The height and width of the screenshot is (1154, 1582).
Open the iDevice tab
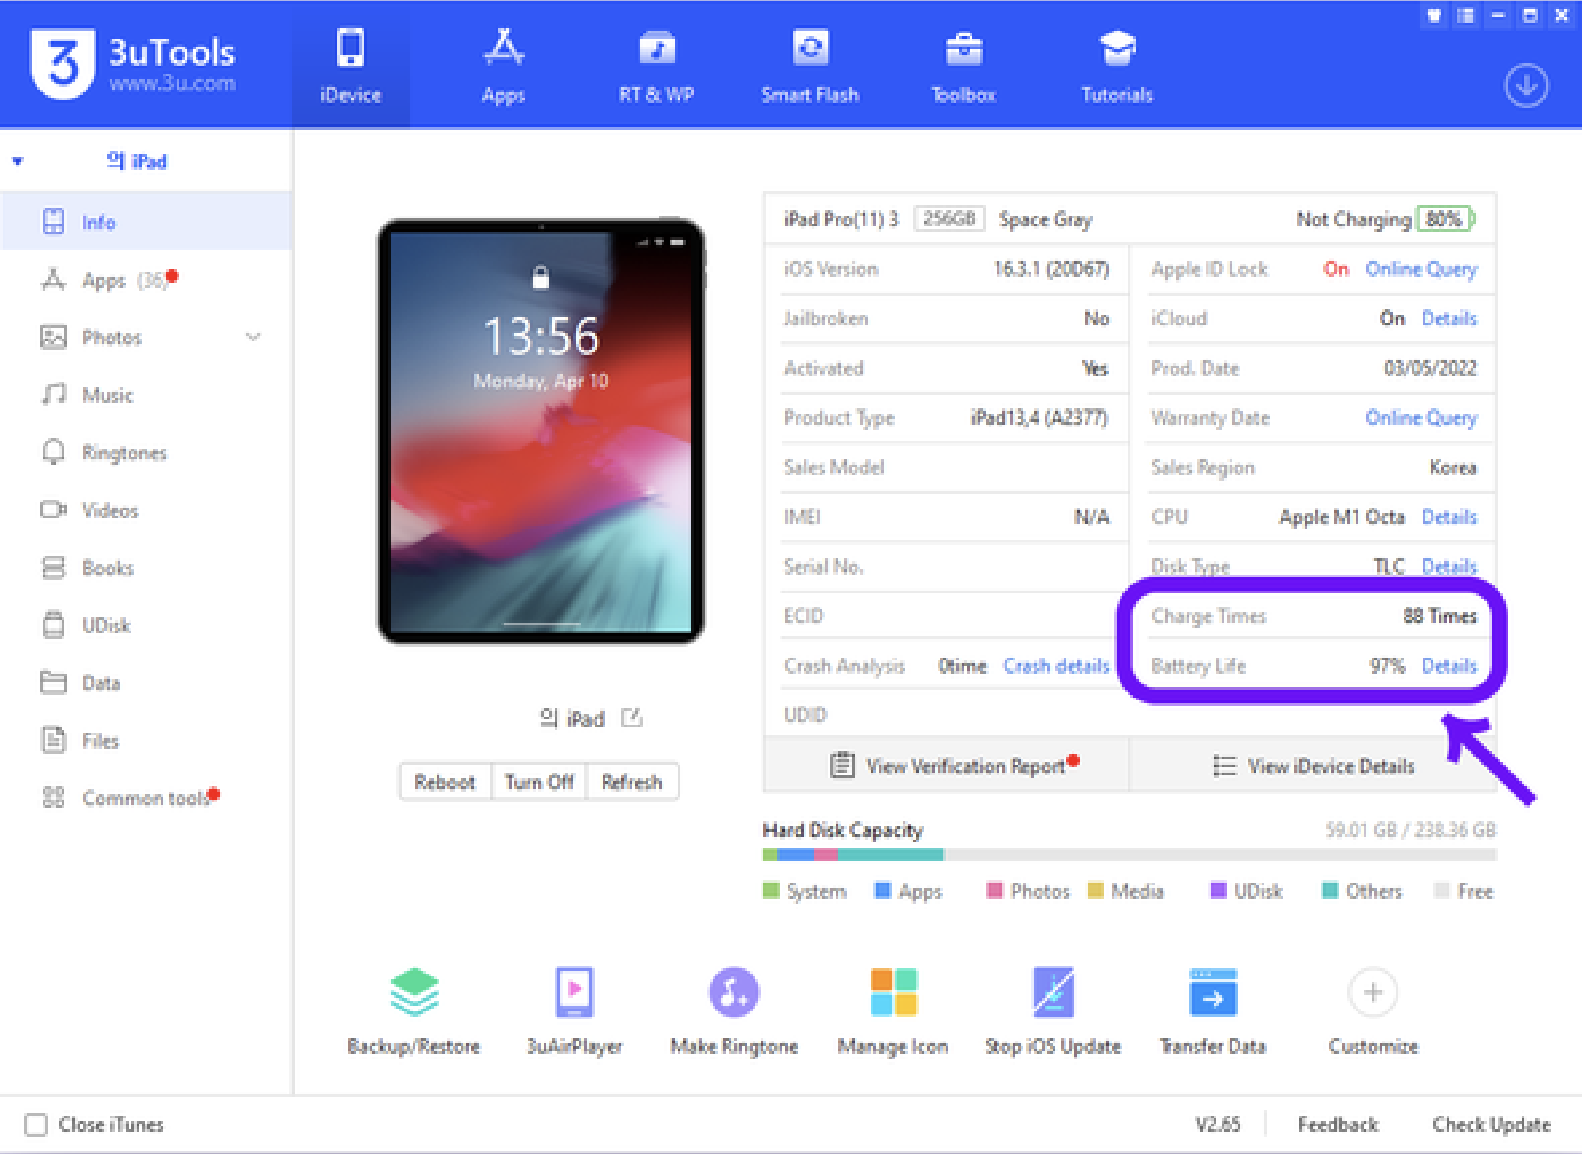pyautogui.click(x=350, y=66)
